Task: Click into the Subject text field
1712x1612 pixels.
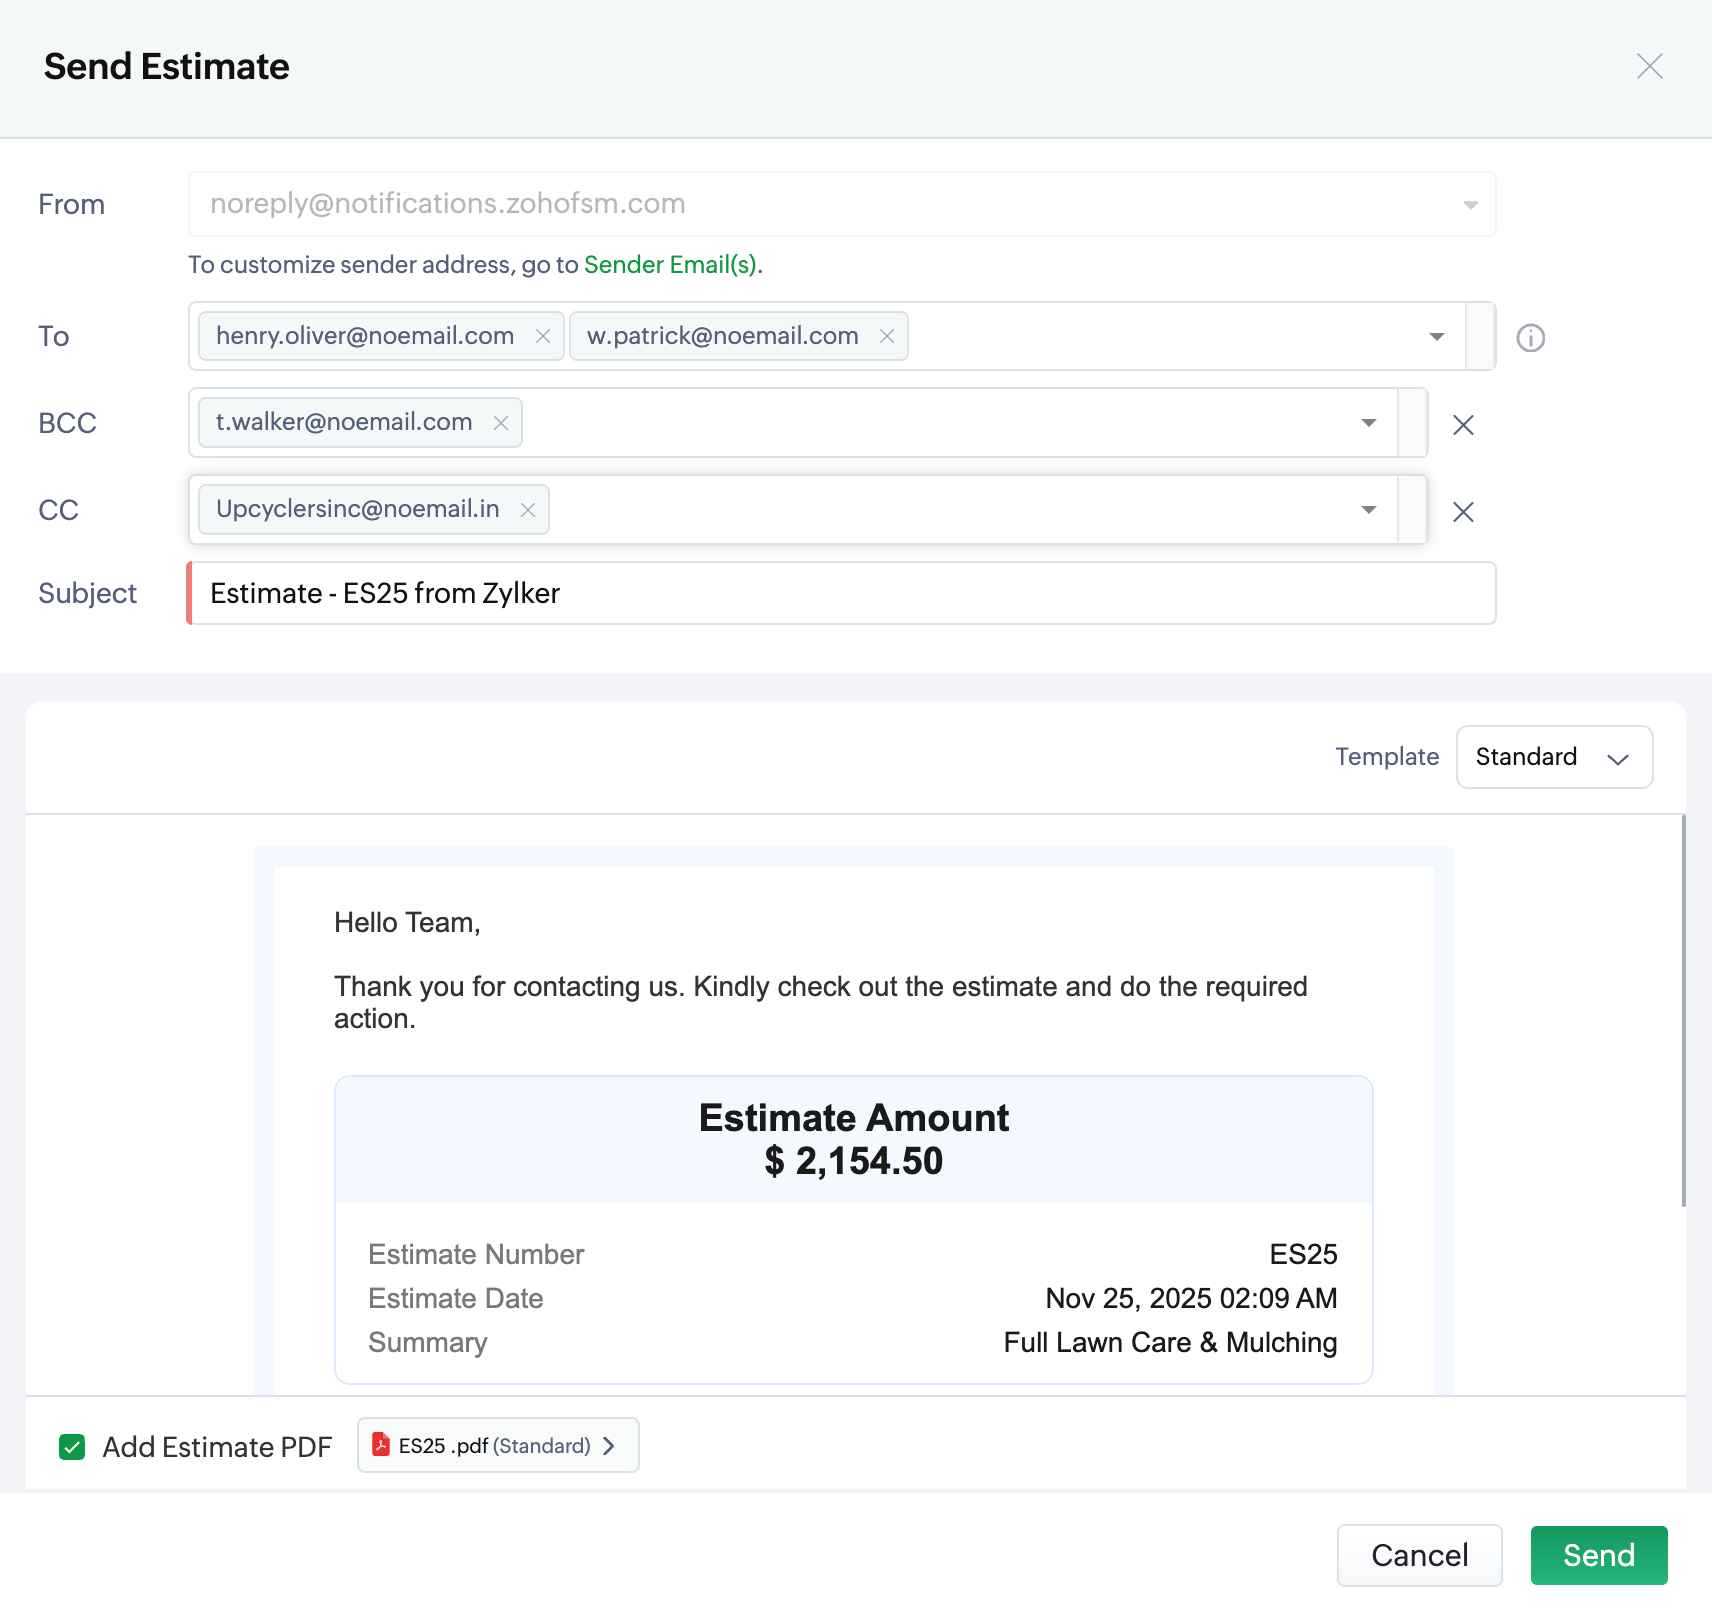Action: [x=840, y=594]
